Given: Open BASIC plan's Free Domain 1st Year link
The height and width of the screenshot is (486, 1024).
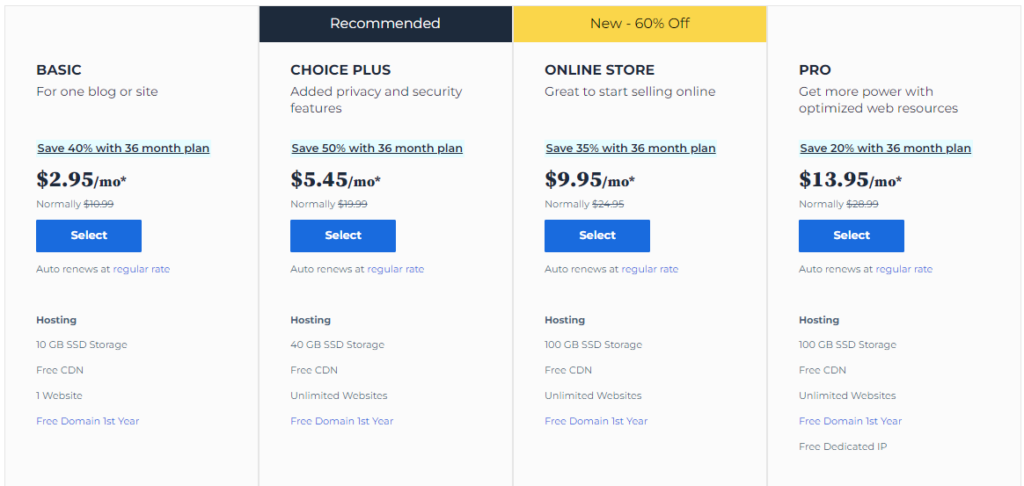Looking at the screenshot, I should [x=87, y=421].
